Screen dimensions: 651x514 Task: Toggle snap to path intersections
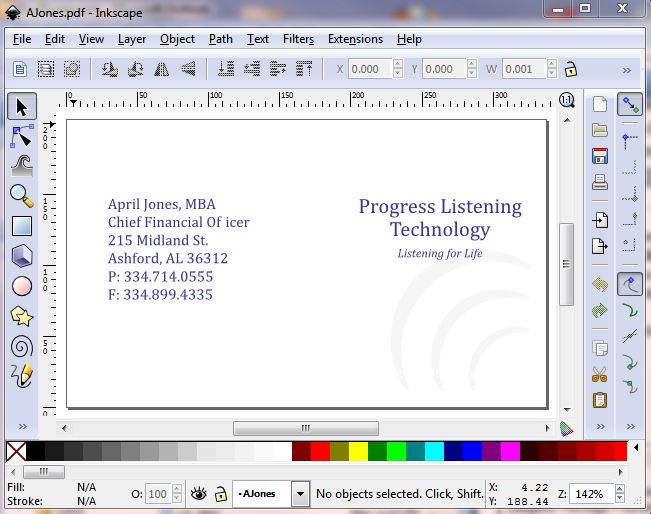tap(630, 335)
